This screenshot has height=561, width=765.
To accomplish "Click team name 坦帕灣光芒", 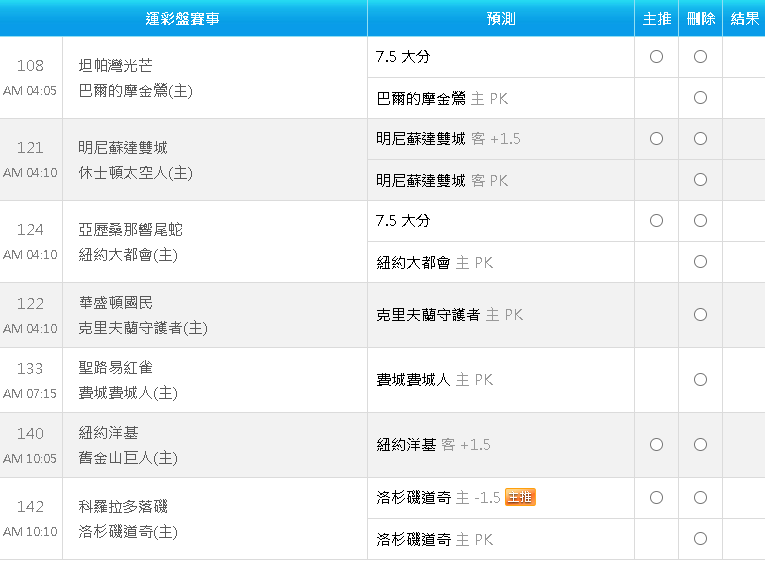I will coord(116,65).
